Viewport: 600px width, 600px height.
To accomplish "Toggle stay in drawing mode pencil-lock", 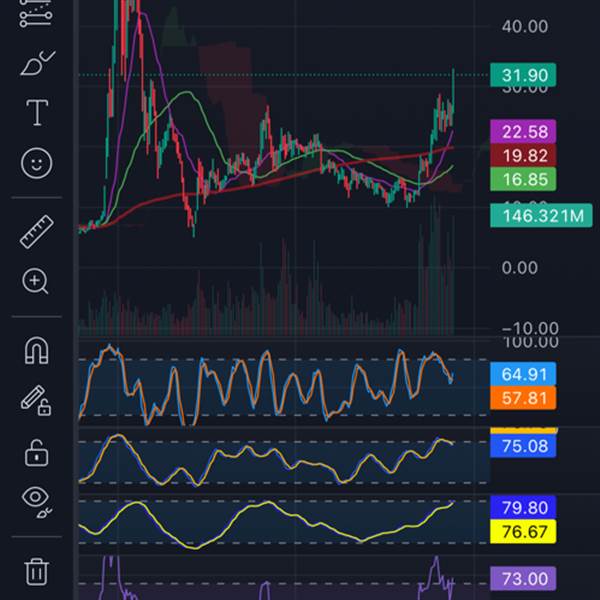I will click(x=36, y=401).
